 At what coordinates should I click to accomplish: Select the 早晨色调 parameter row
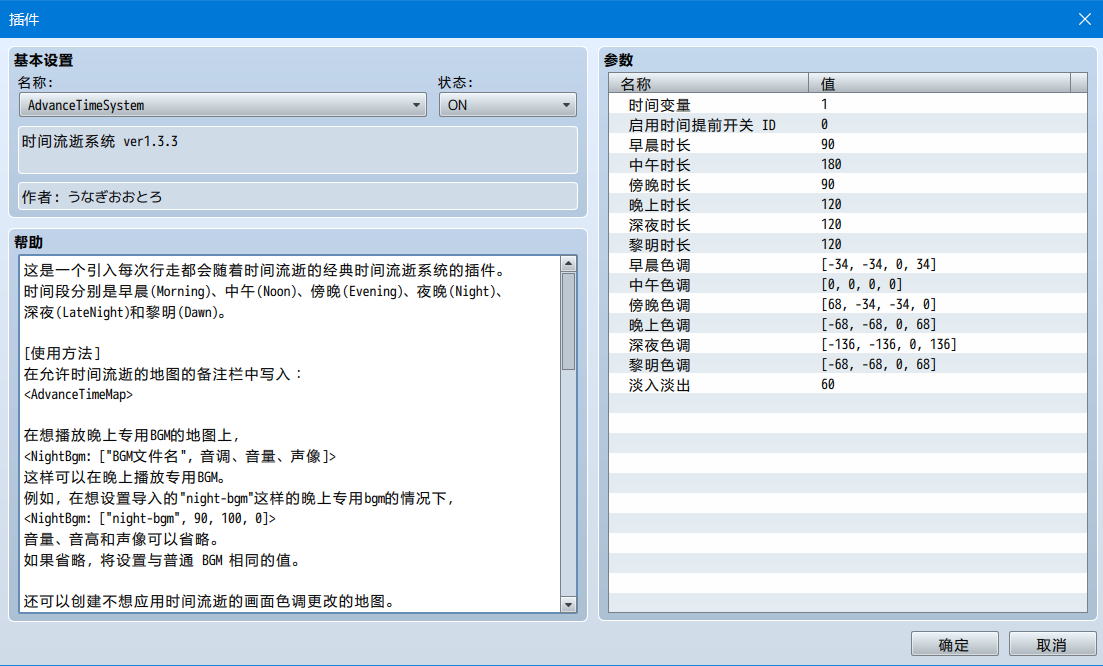(x=848, y=264)
